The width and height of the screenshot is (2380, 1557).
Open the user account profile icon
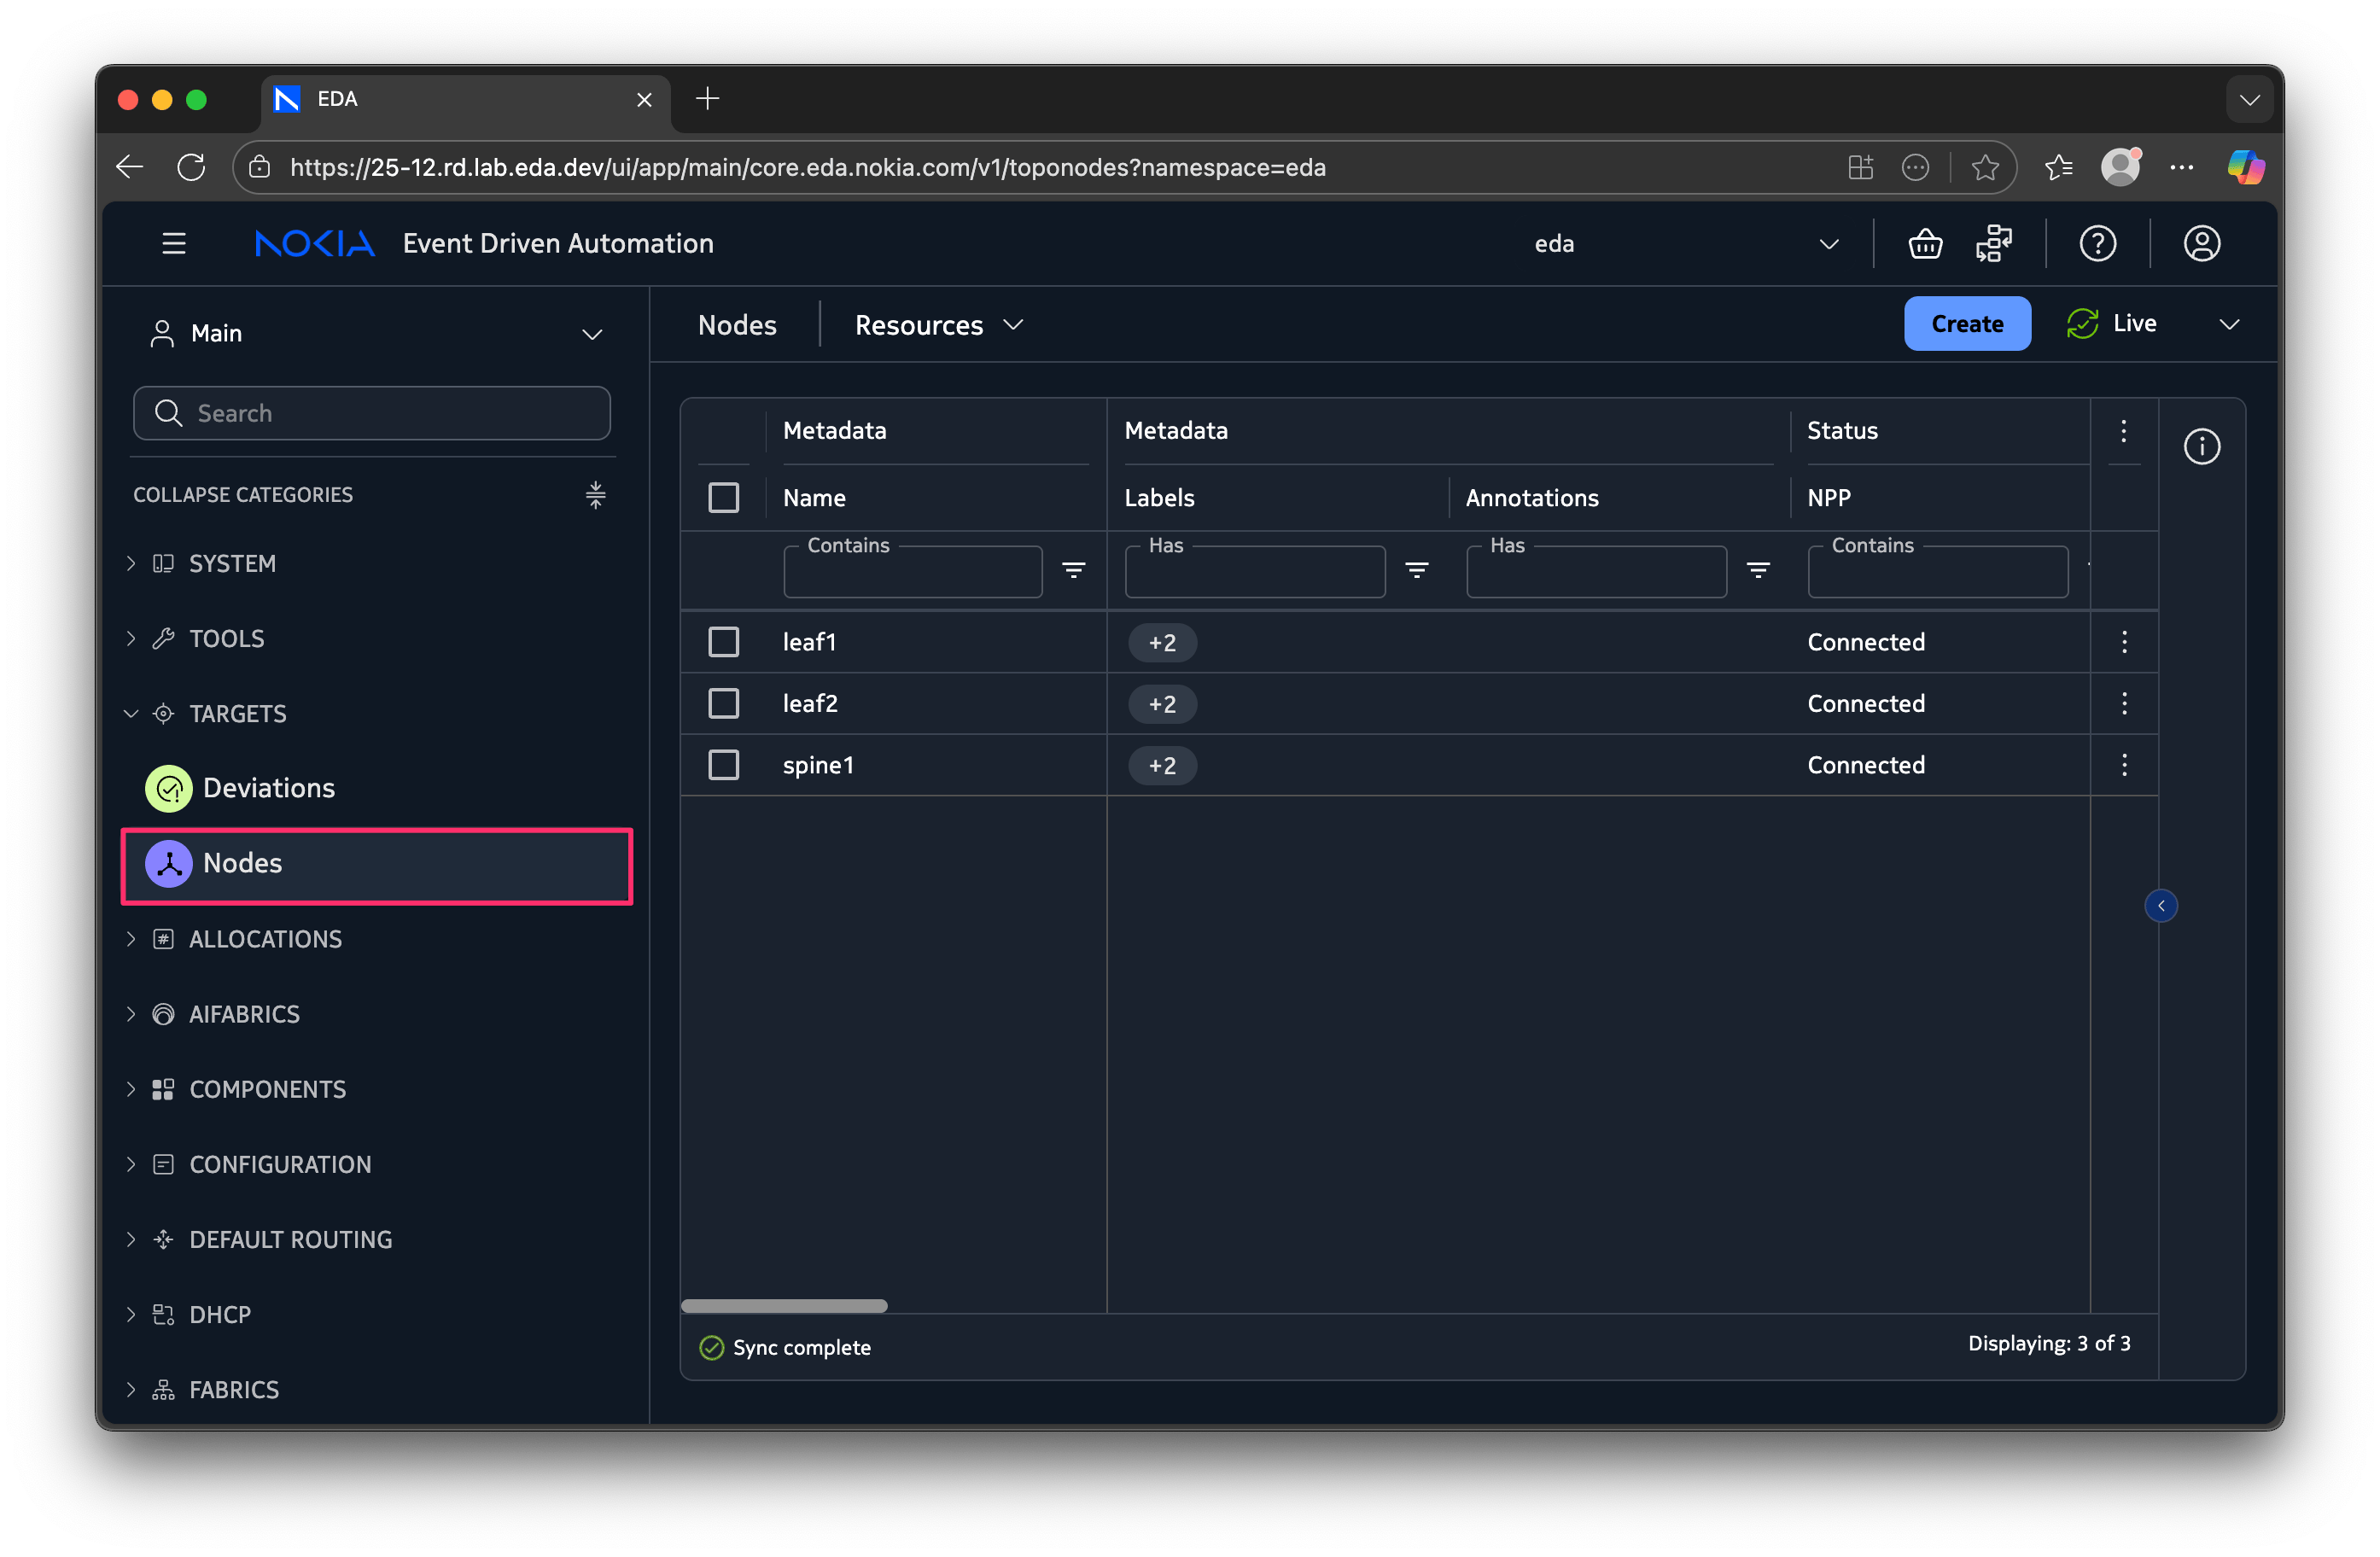[x=2201, y=243]
